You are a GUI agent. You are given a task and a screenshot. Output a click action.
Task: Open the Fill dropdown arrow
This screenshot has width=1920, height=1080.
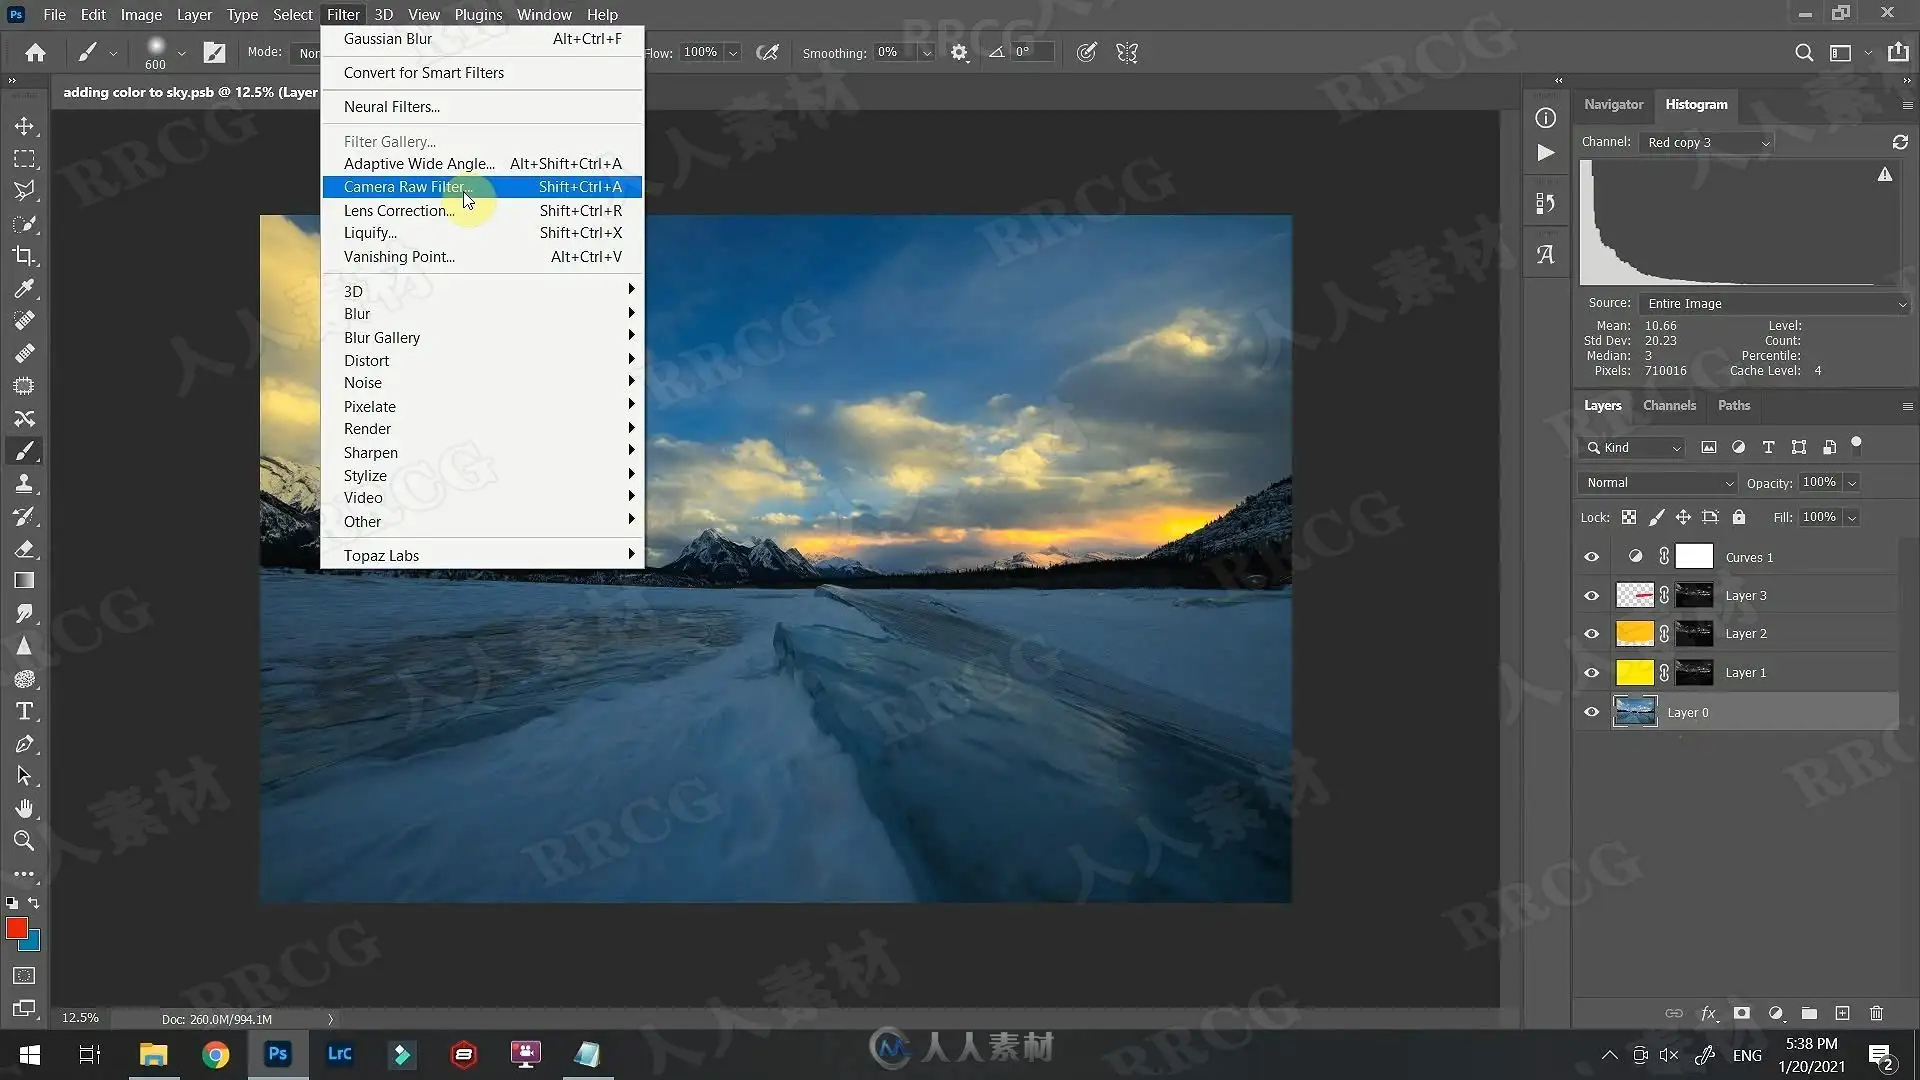pos(1852,518)
